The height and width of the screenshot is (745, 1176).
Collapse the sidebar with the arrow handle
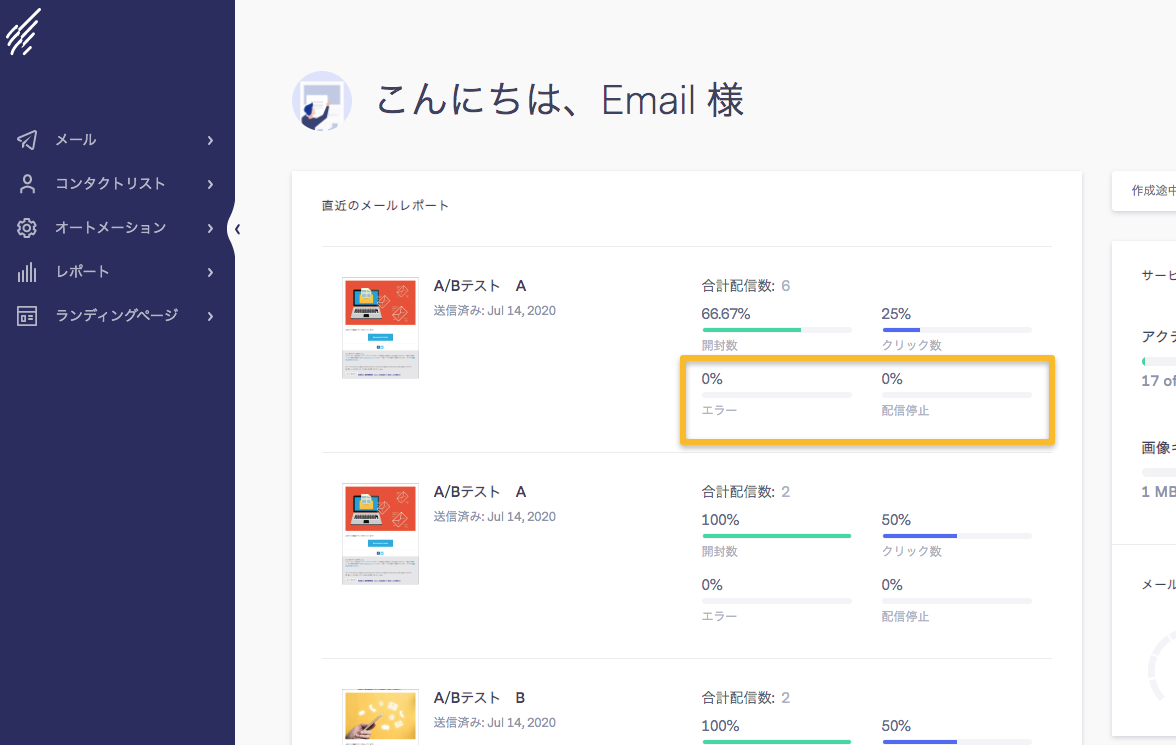237,229
